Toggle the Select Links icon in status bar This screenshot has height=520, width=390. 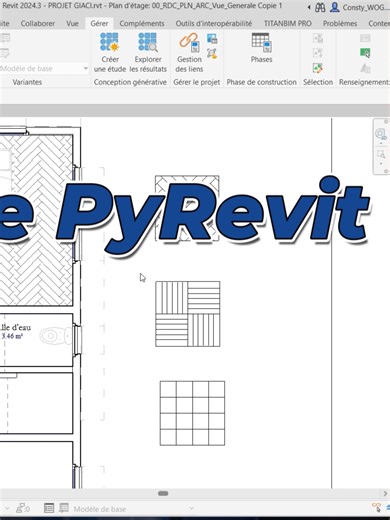(377, 508)
